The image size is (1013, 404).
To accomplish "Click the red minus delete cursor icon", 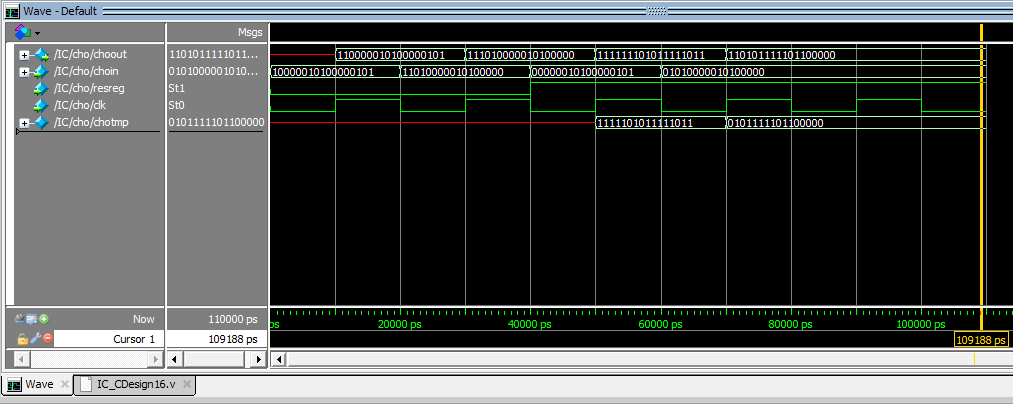I will click(47, 339).
